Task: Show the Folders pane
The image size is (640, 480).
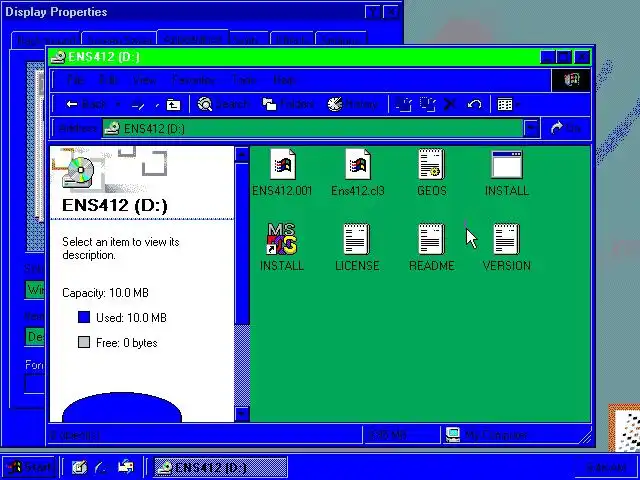Action: pos(288,104)
